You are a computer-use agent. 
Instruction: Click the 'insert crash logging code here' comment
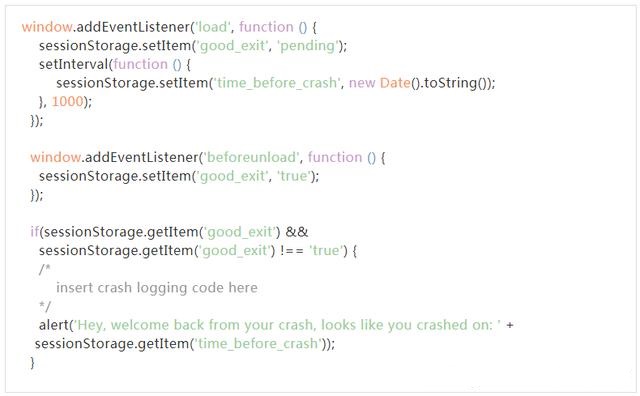click(x=157, y=288)
